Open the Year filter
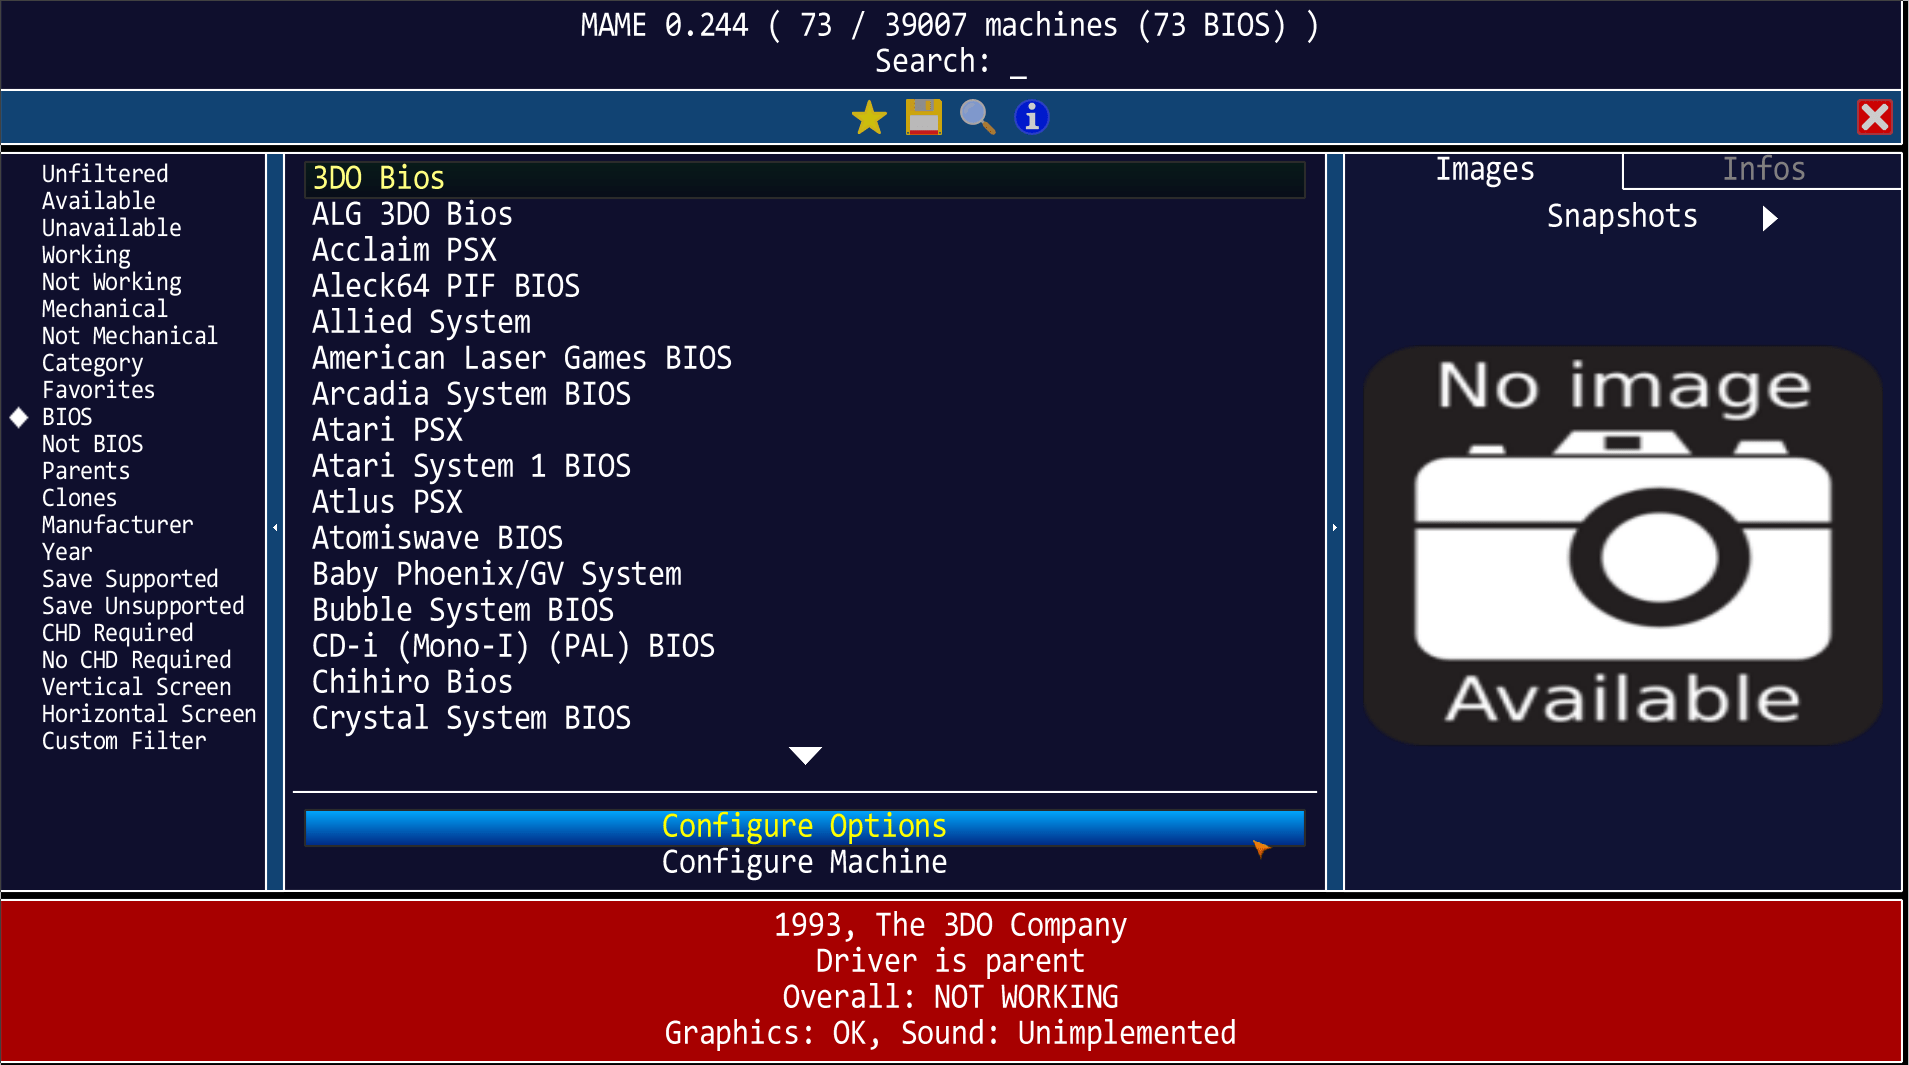 66,552
